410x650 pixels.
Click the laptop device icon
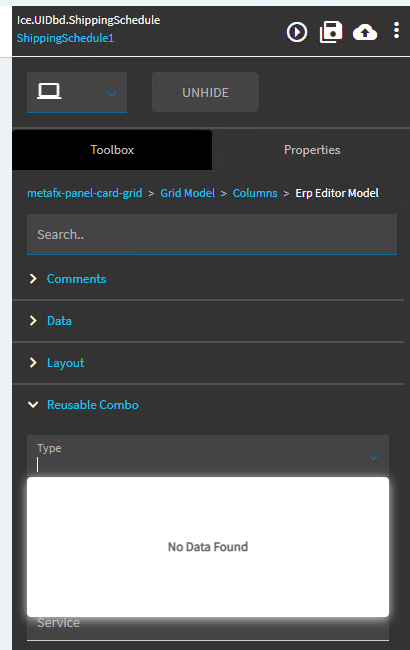click(49, 91)
